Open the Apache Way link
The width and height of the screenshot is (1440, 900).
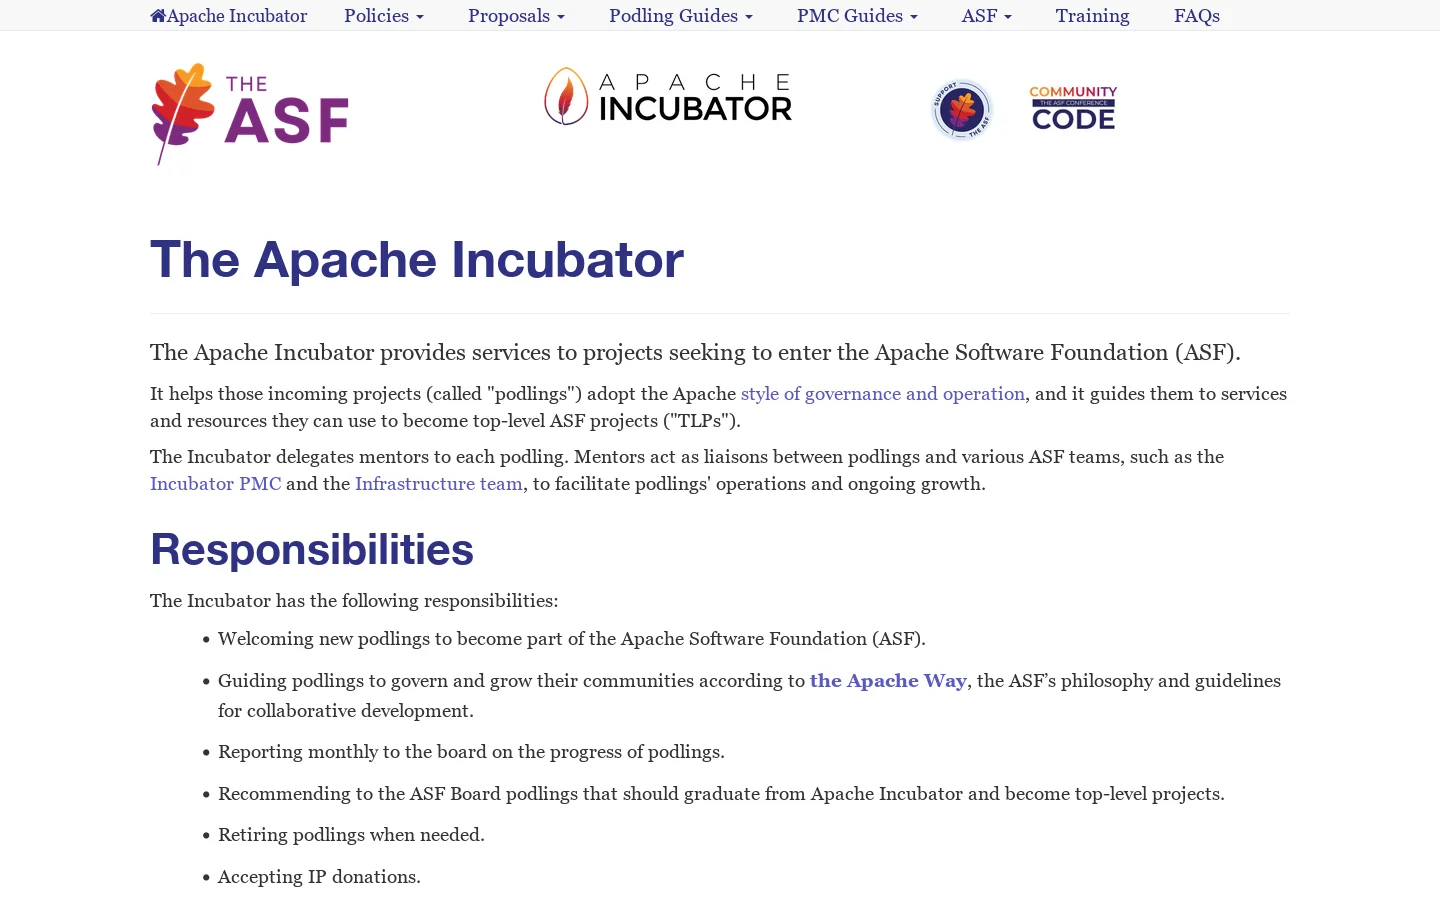(888, 681)
